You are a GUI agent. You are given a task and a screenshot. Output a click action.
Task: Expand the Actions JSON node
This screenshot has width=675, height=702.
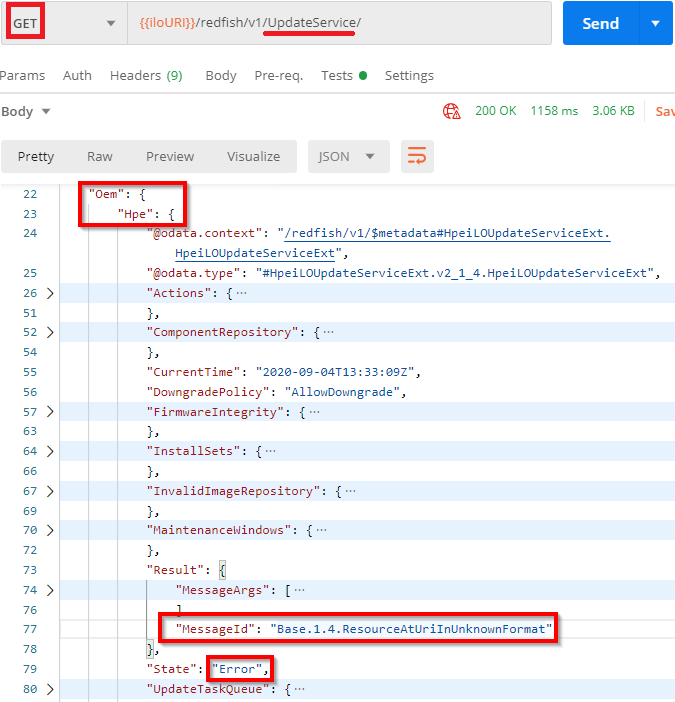click(x=50, y=293)
